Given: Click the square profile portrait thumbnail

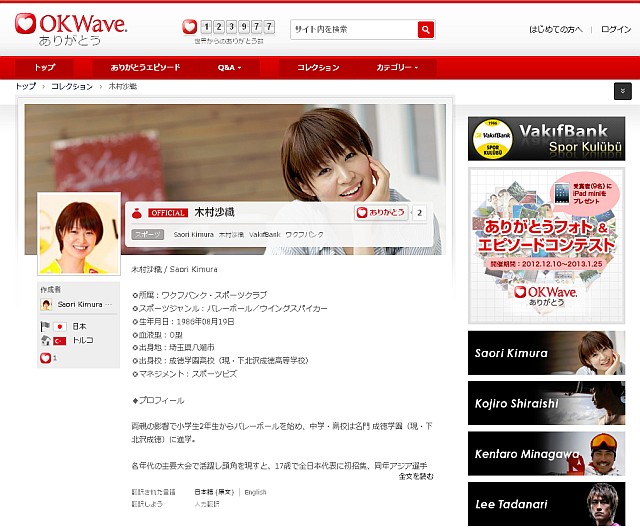Looking at the screenshot, I should pyautogui.click(x=79, y=233).
